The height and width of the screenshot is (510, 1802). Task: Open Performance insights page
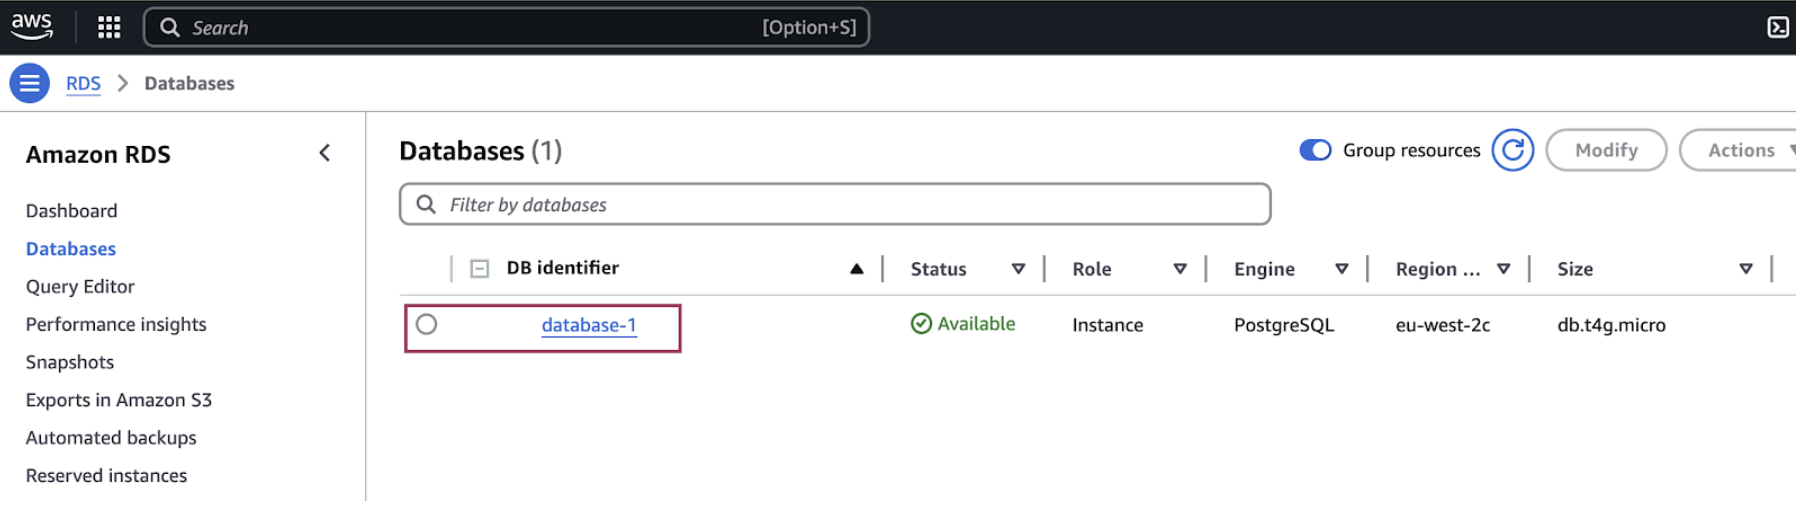116,325
